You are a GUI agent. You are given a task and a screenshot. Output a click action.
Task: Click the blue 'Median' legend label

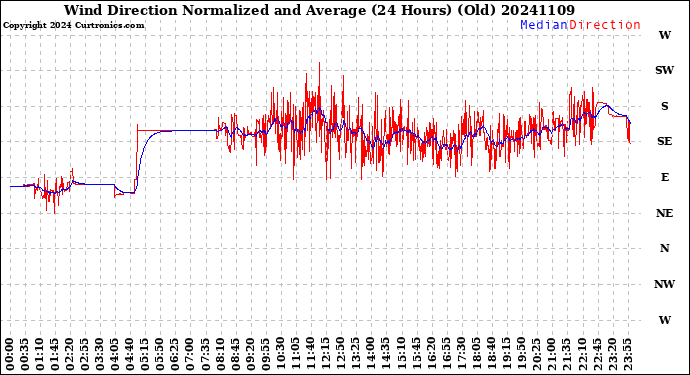(544, 25)
